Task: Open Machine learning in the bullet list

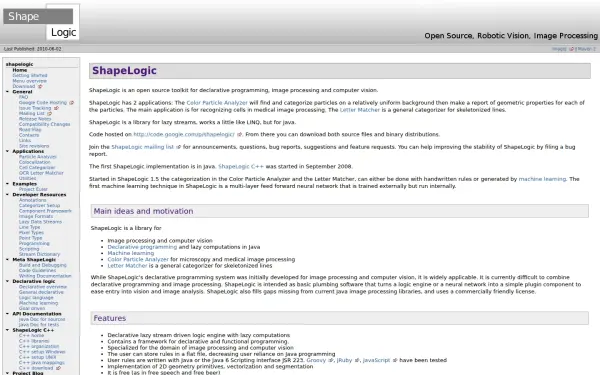Action: [x=130, y=253]
